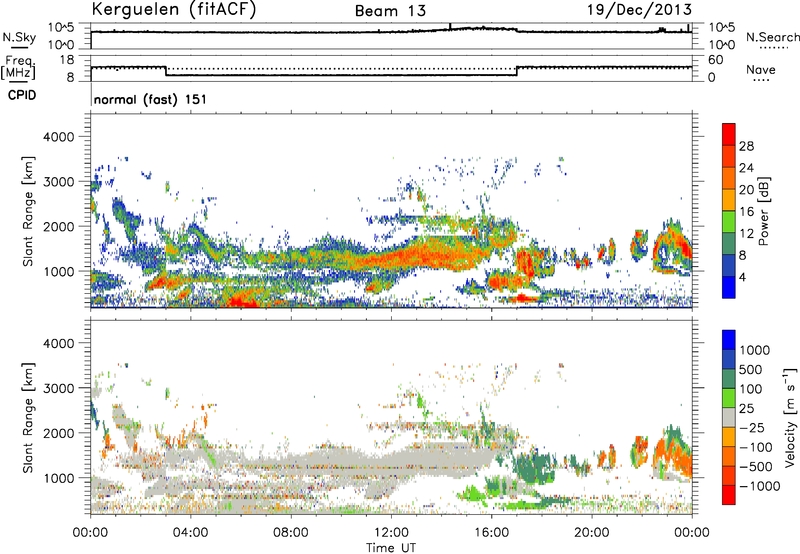The height and width of the screenshot is (554, 800).
Task: Click the blue bottom of the Power colorbar
Action: click(729, 288)
